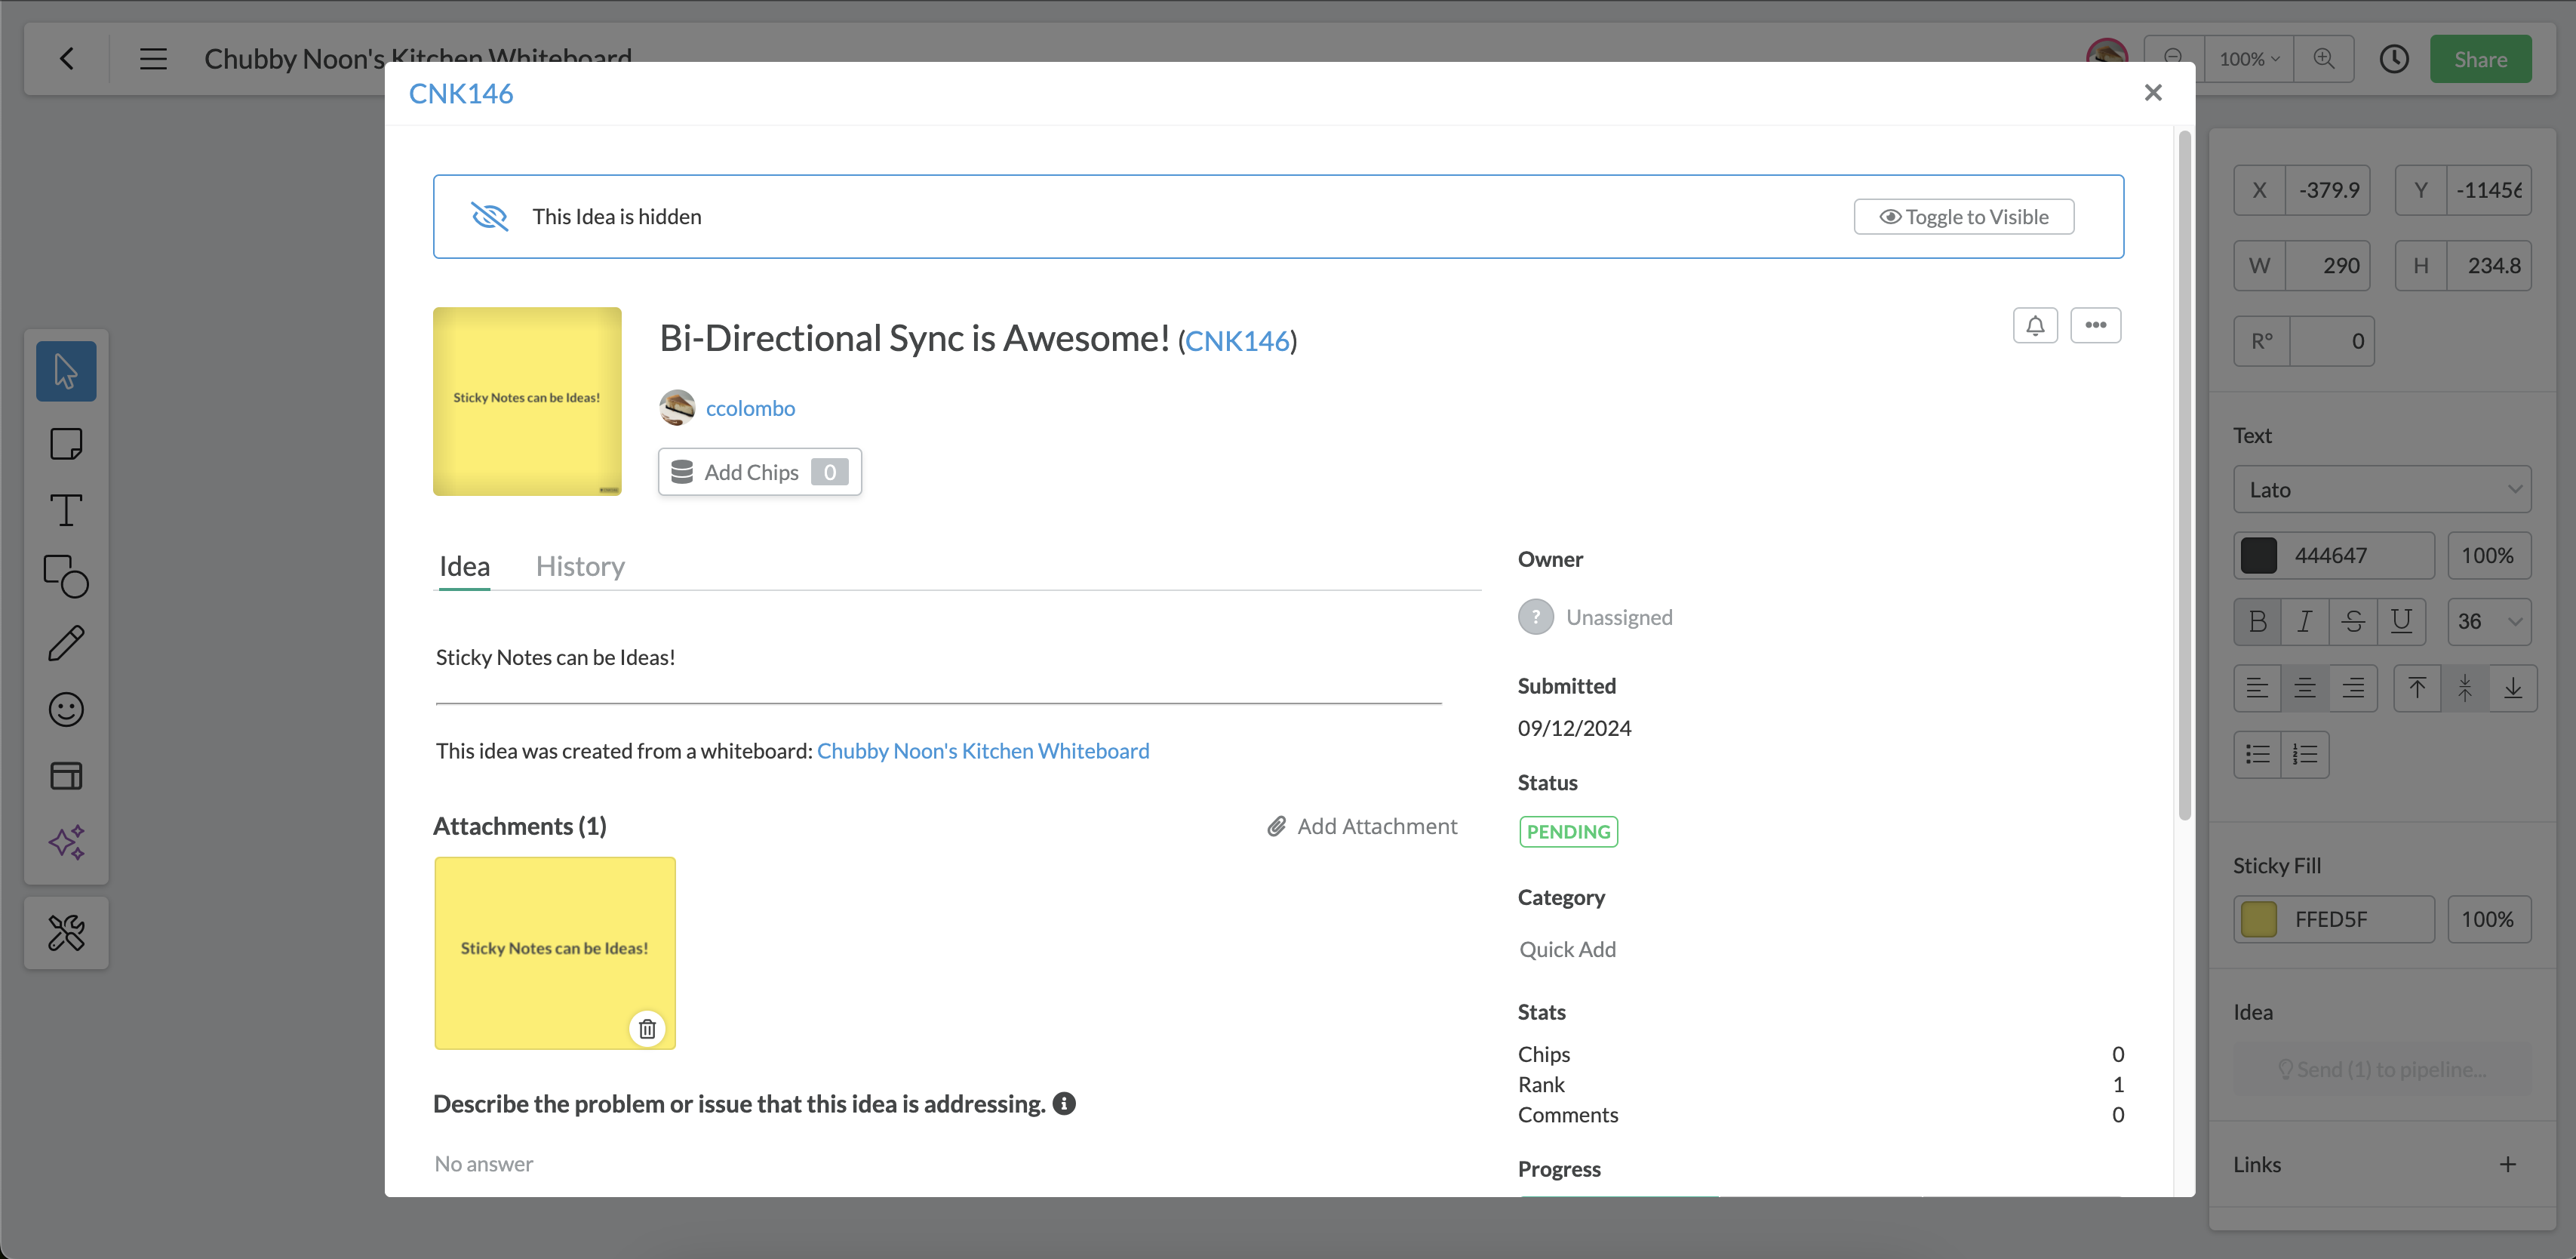Click the Share button

pos(2480,59)
